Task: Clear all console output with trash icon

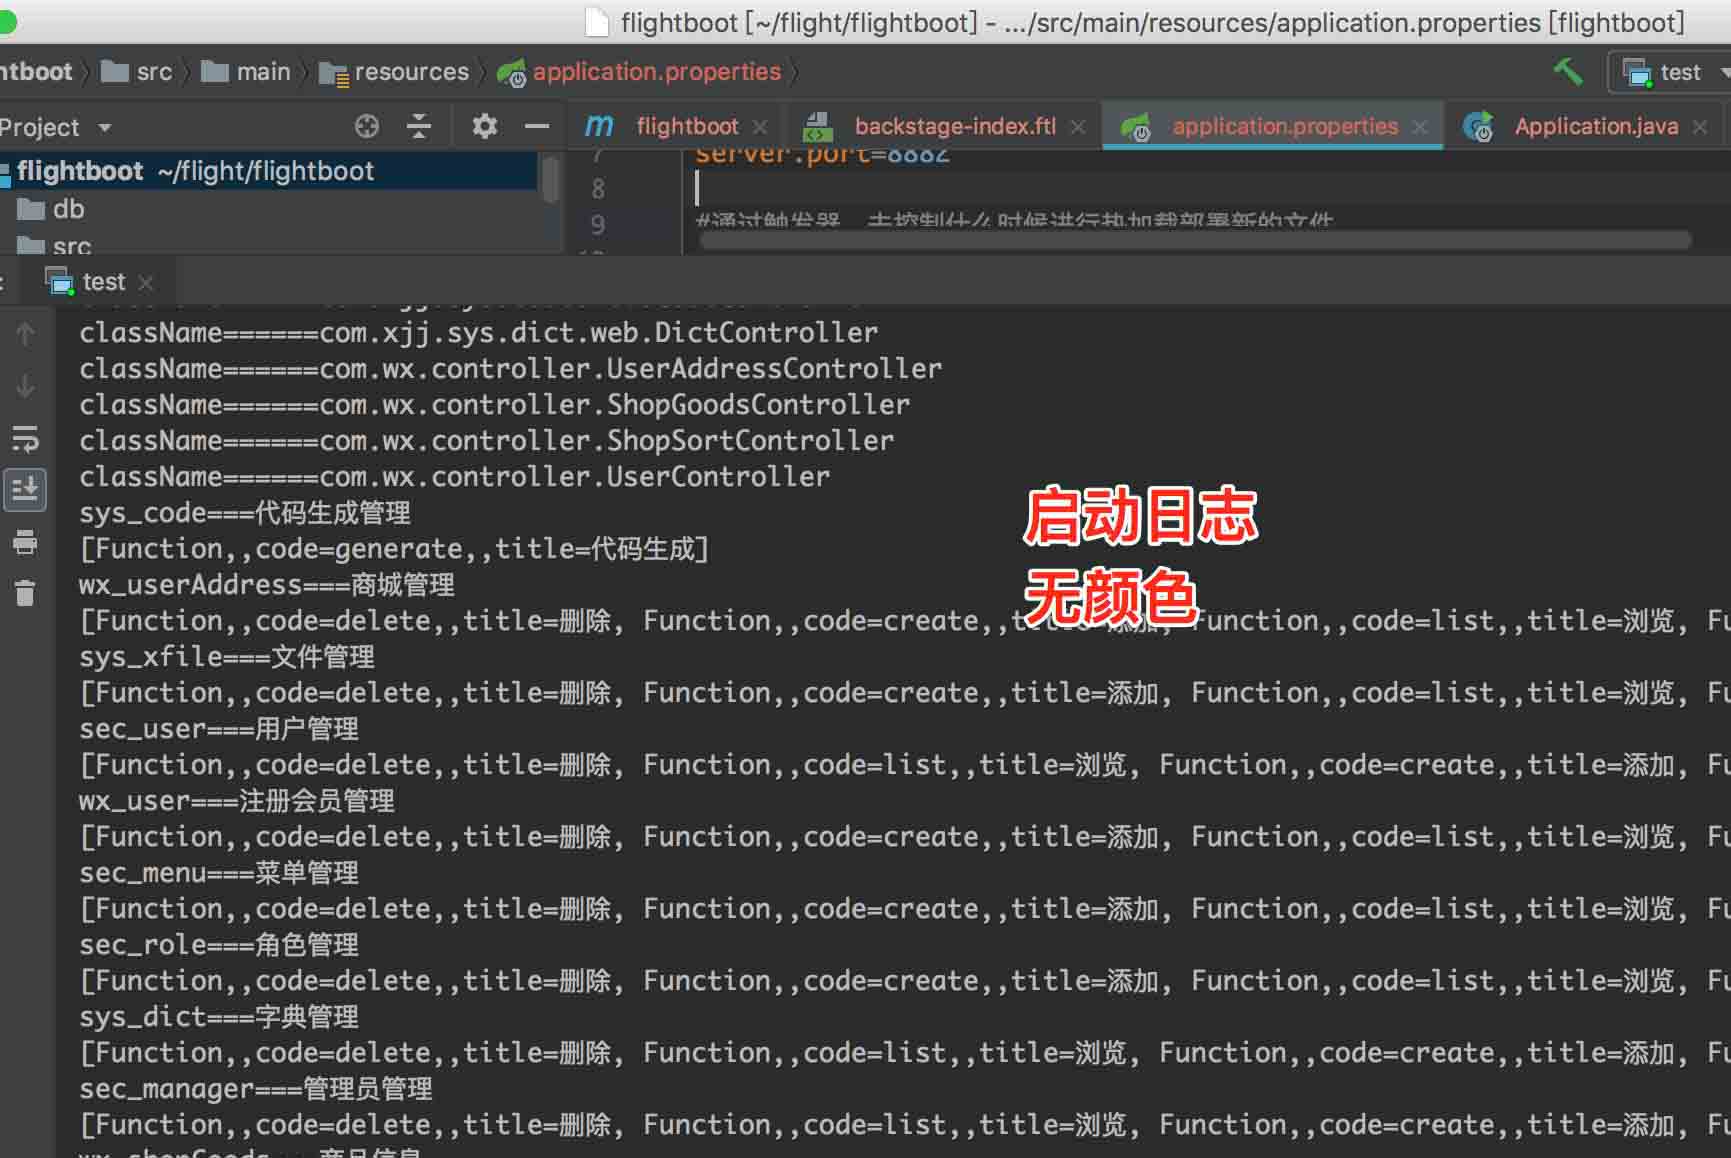Action: [x=25, y=593]
